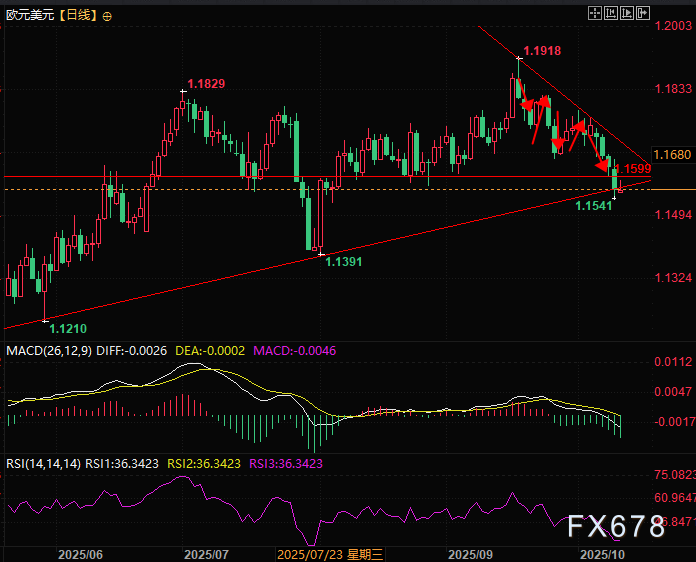The image size is (696, 562).
Task: Click the 2025/09 date on time axis
Action: pyautogui.click(x=471, y=553)
